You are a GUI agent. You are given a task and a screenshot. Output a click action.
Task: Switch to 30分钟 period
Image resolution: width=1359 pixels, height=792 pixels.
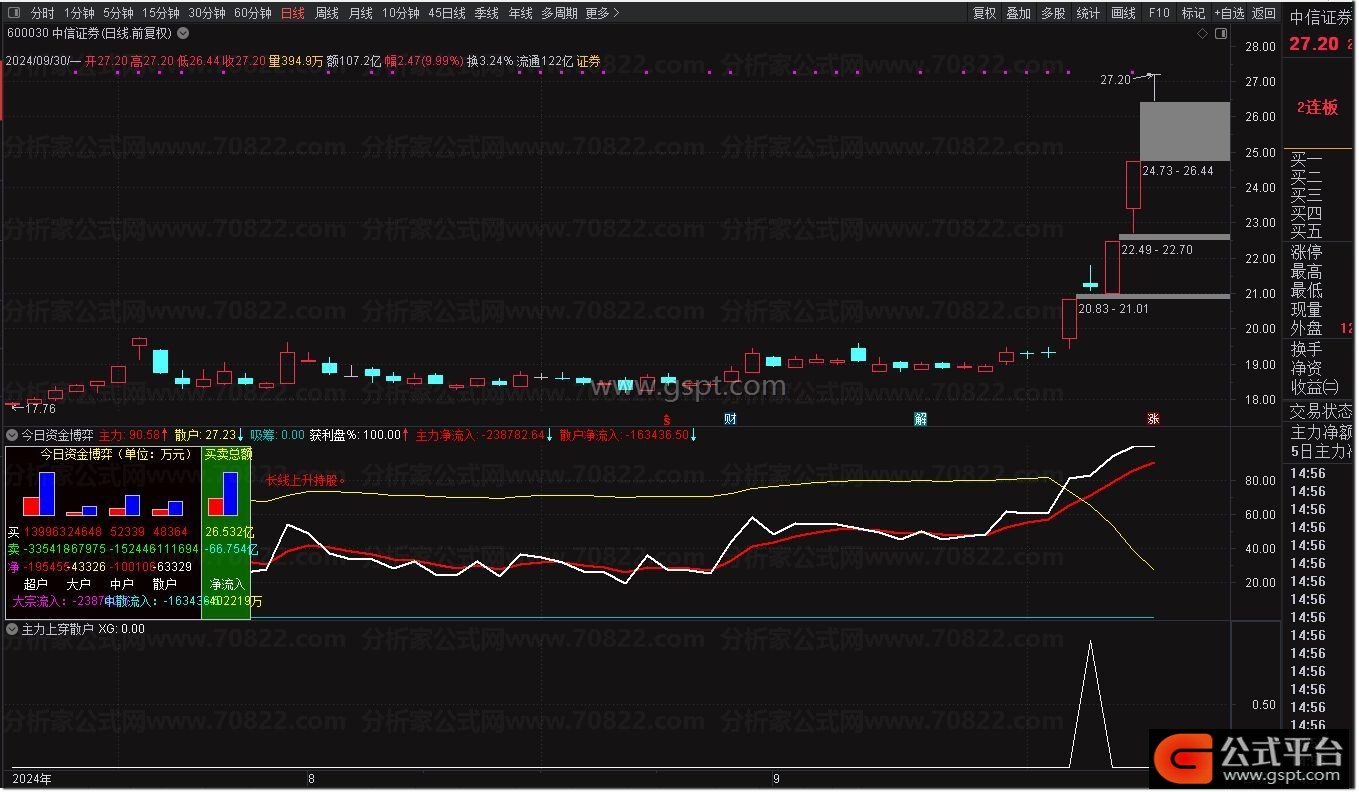[206, 14]
